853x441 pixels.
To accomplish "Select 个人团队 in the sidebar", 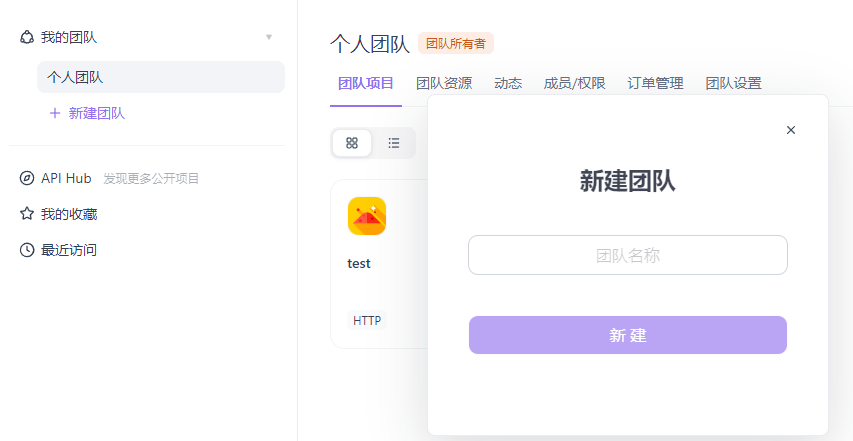I will (x=160, y=77).
